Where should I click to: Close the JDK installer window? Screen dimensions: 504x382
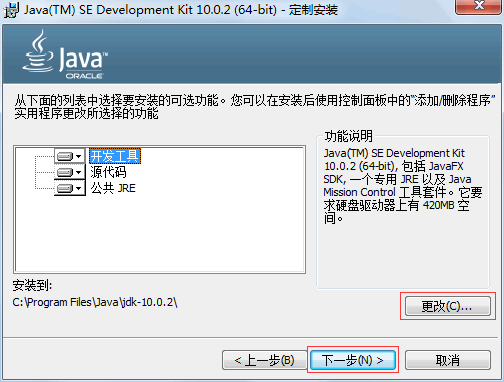click(479, 6)
